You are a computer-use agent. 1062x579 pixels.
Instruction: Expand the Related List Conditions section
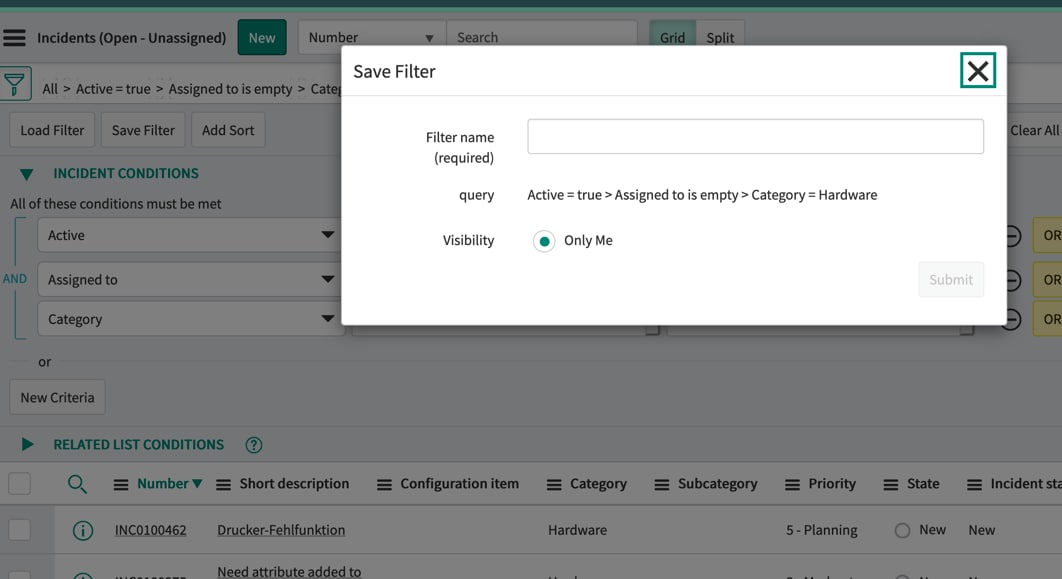point(27,444)
